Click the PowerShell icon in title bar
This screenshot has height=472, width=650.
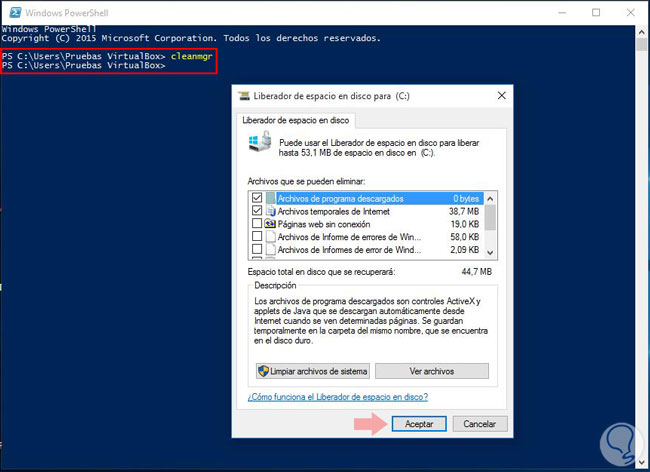point(15,12)
